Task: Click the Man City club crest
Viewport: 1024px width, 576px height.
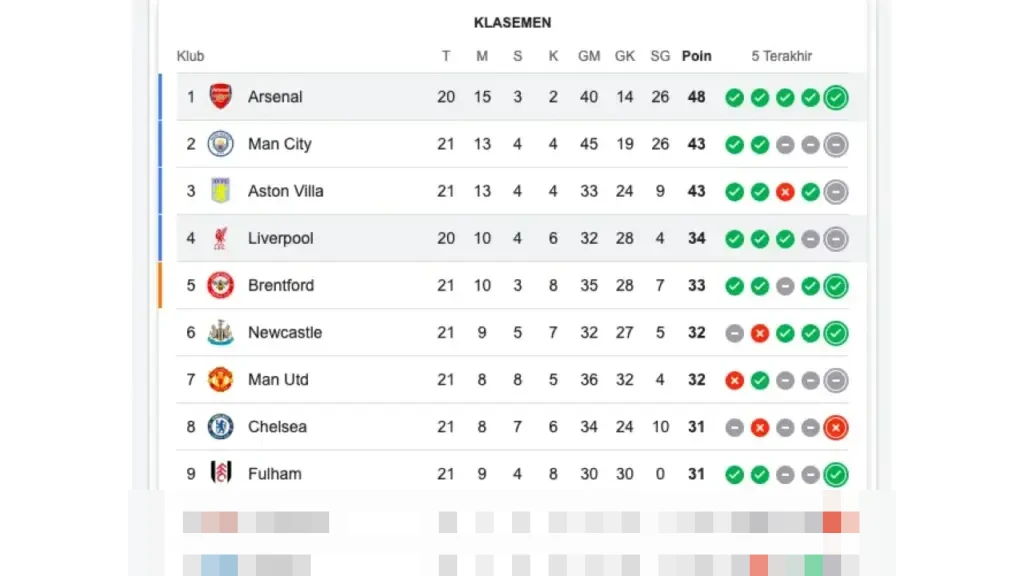Action: point(220,144)
